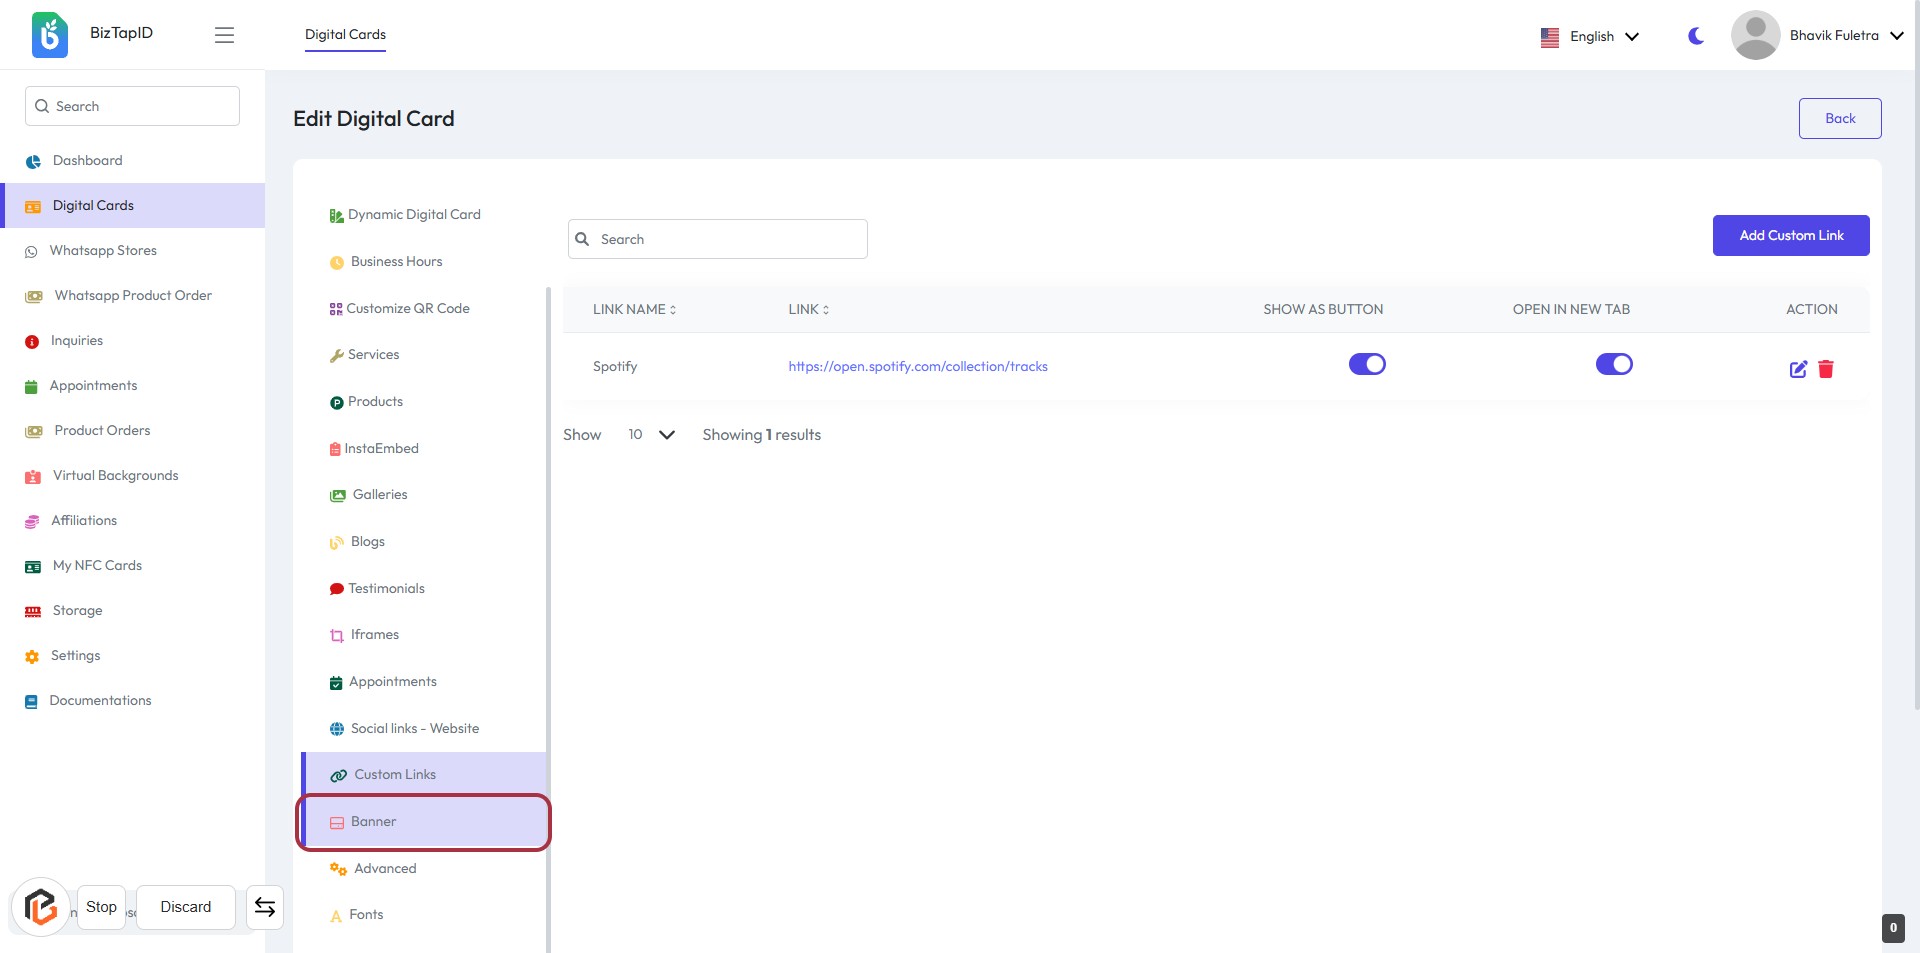
Task: Click the swap arrows icon
Action: [x=264, y=907]
